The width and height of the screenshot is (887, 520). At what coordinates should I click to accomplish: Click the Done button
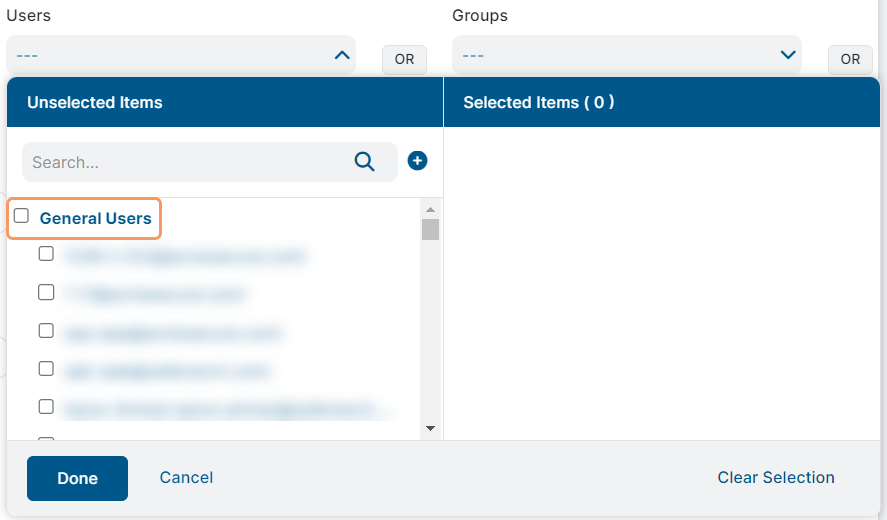tap(77, 478)
